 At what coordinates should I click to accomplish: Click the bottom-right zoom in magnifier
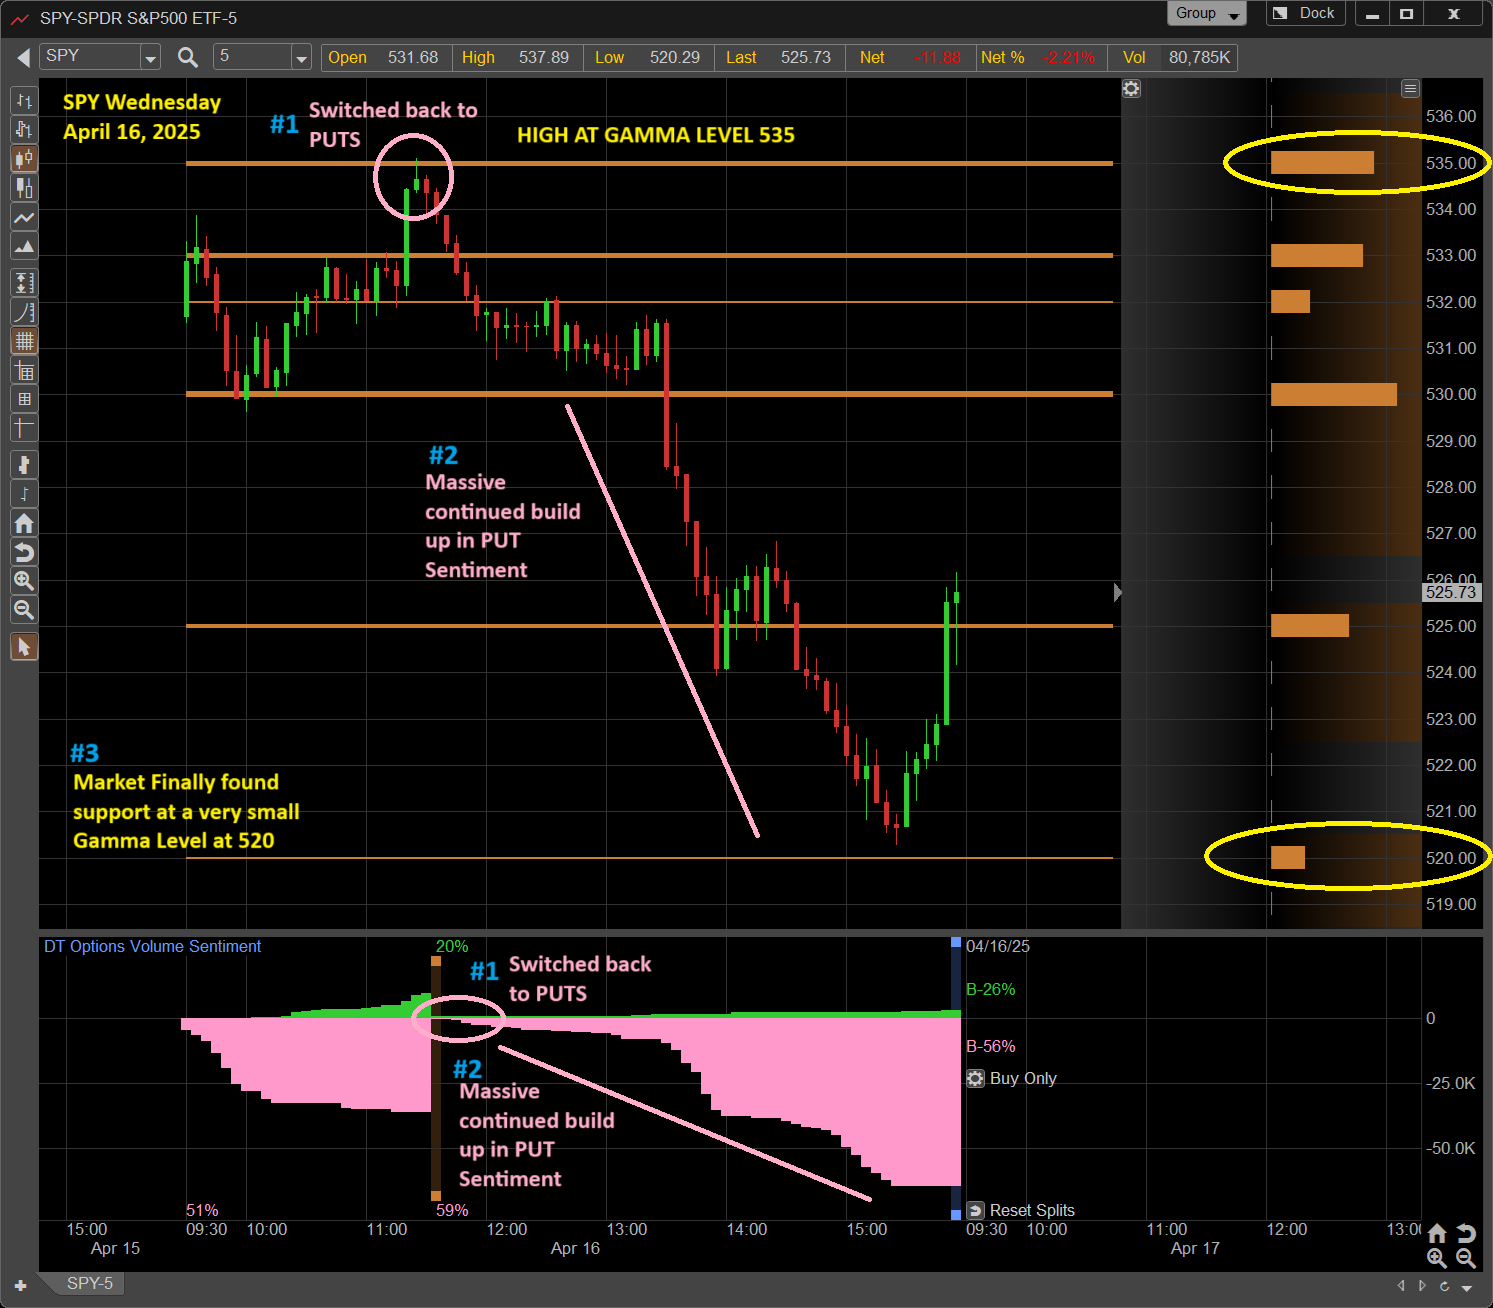click(x=1437, y=1258)
